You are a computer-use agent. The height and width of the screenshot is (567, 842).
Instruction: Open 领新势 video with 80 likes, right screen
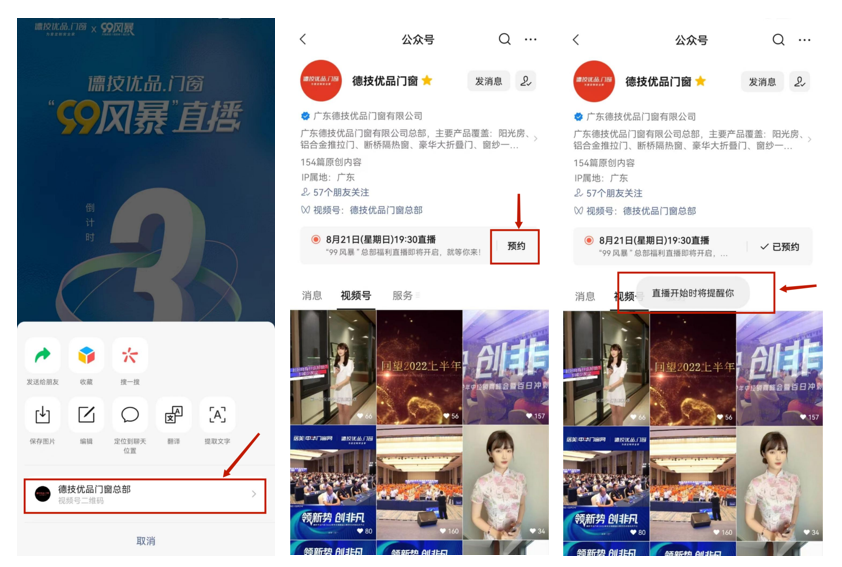click(606, 483)
